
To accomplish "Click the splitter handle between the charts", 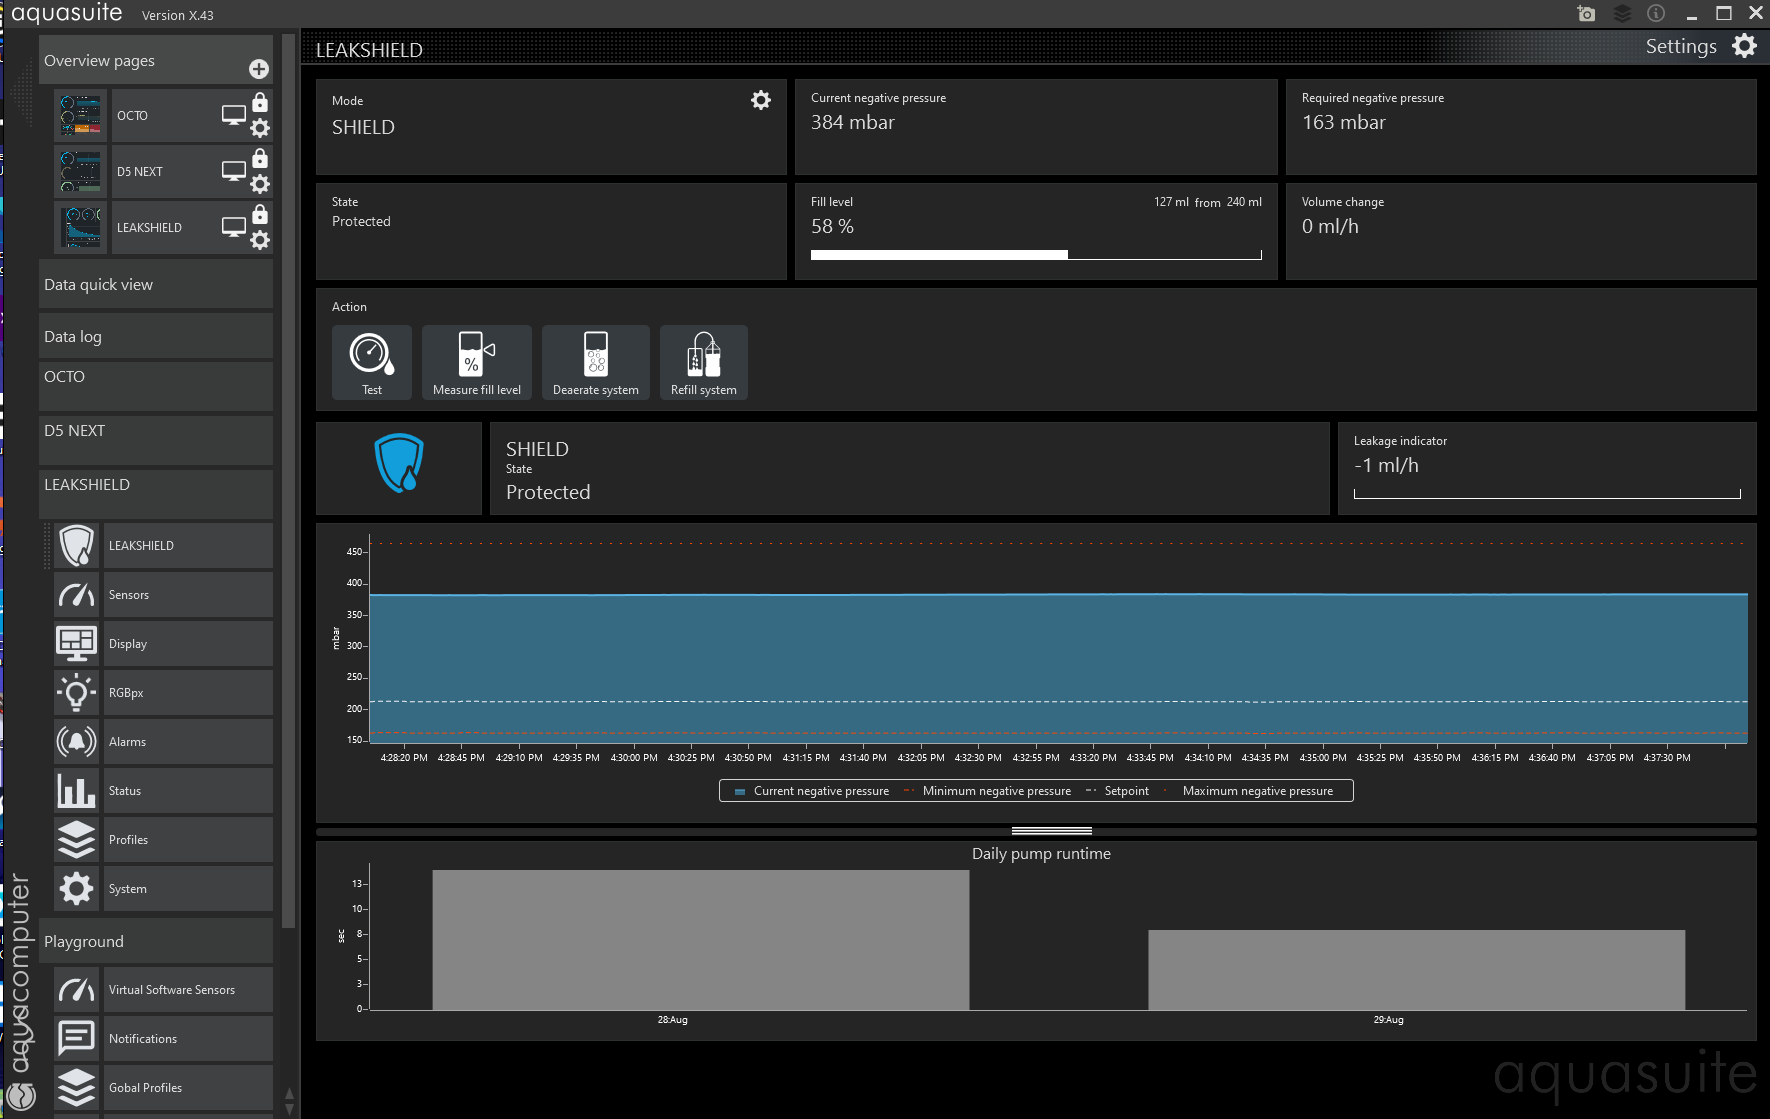I will pyautogui.click(x=1051, y=831).
